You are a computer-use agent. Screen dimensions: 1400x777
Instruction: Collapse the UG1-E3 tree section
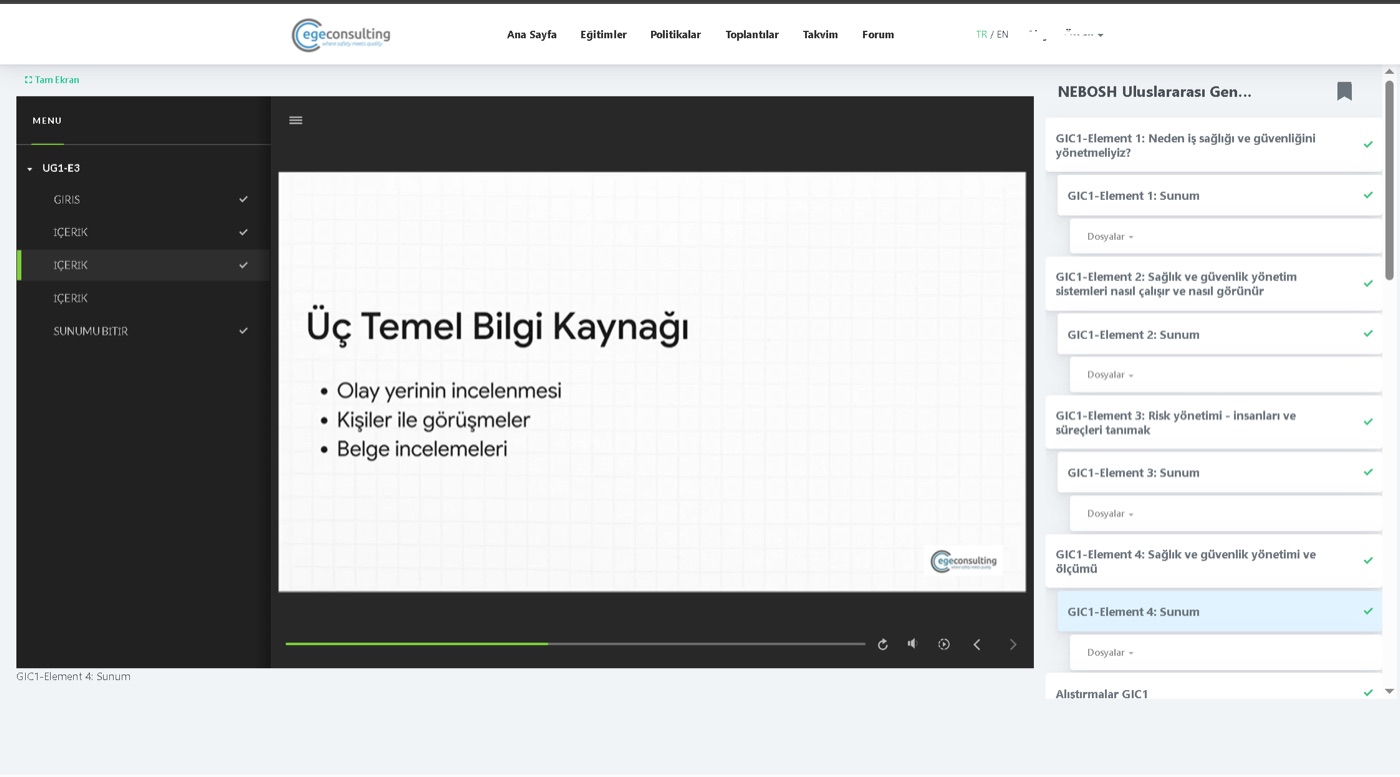(30, 169)
